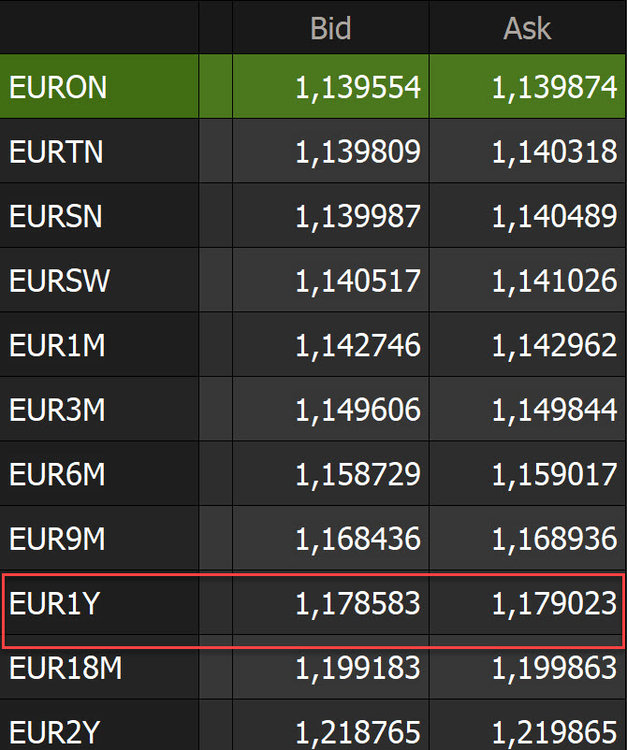Select the EUR3M symbol

point(57,410)
